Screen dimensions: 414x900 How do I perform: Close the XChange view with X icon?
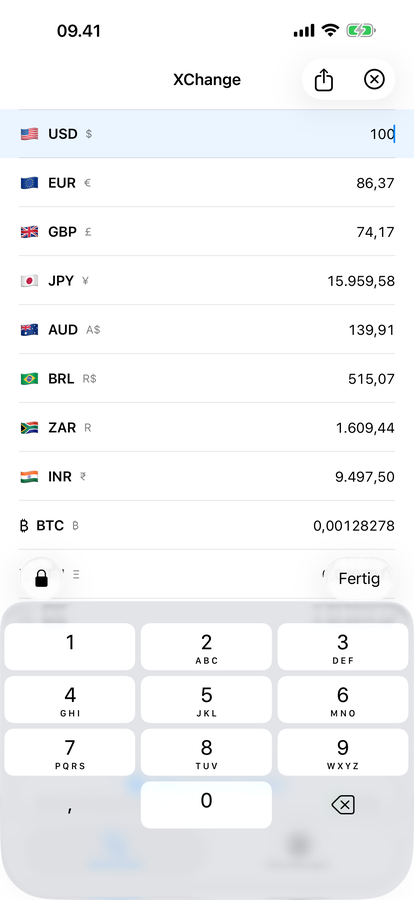point(374,79)
